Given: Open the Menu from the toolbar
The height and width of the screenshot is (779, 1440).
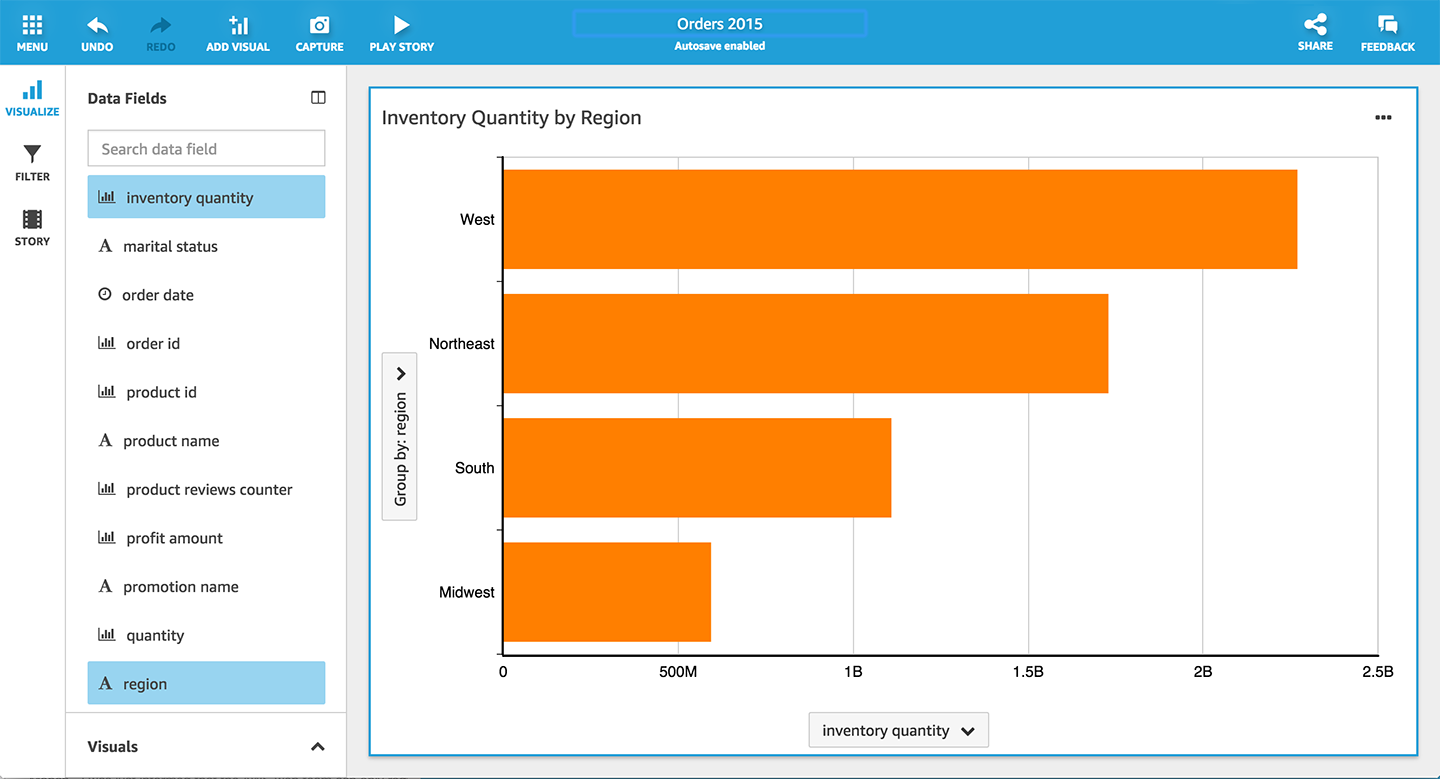Looking at the screenshot, I should coord(32,31).
